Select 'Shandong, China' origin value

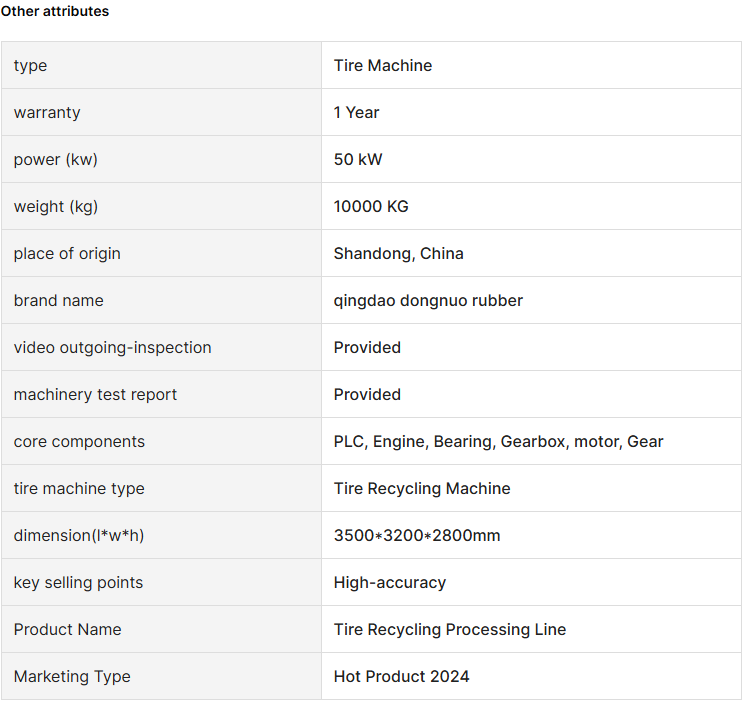click(x=398, y=253)
